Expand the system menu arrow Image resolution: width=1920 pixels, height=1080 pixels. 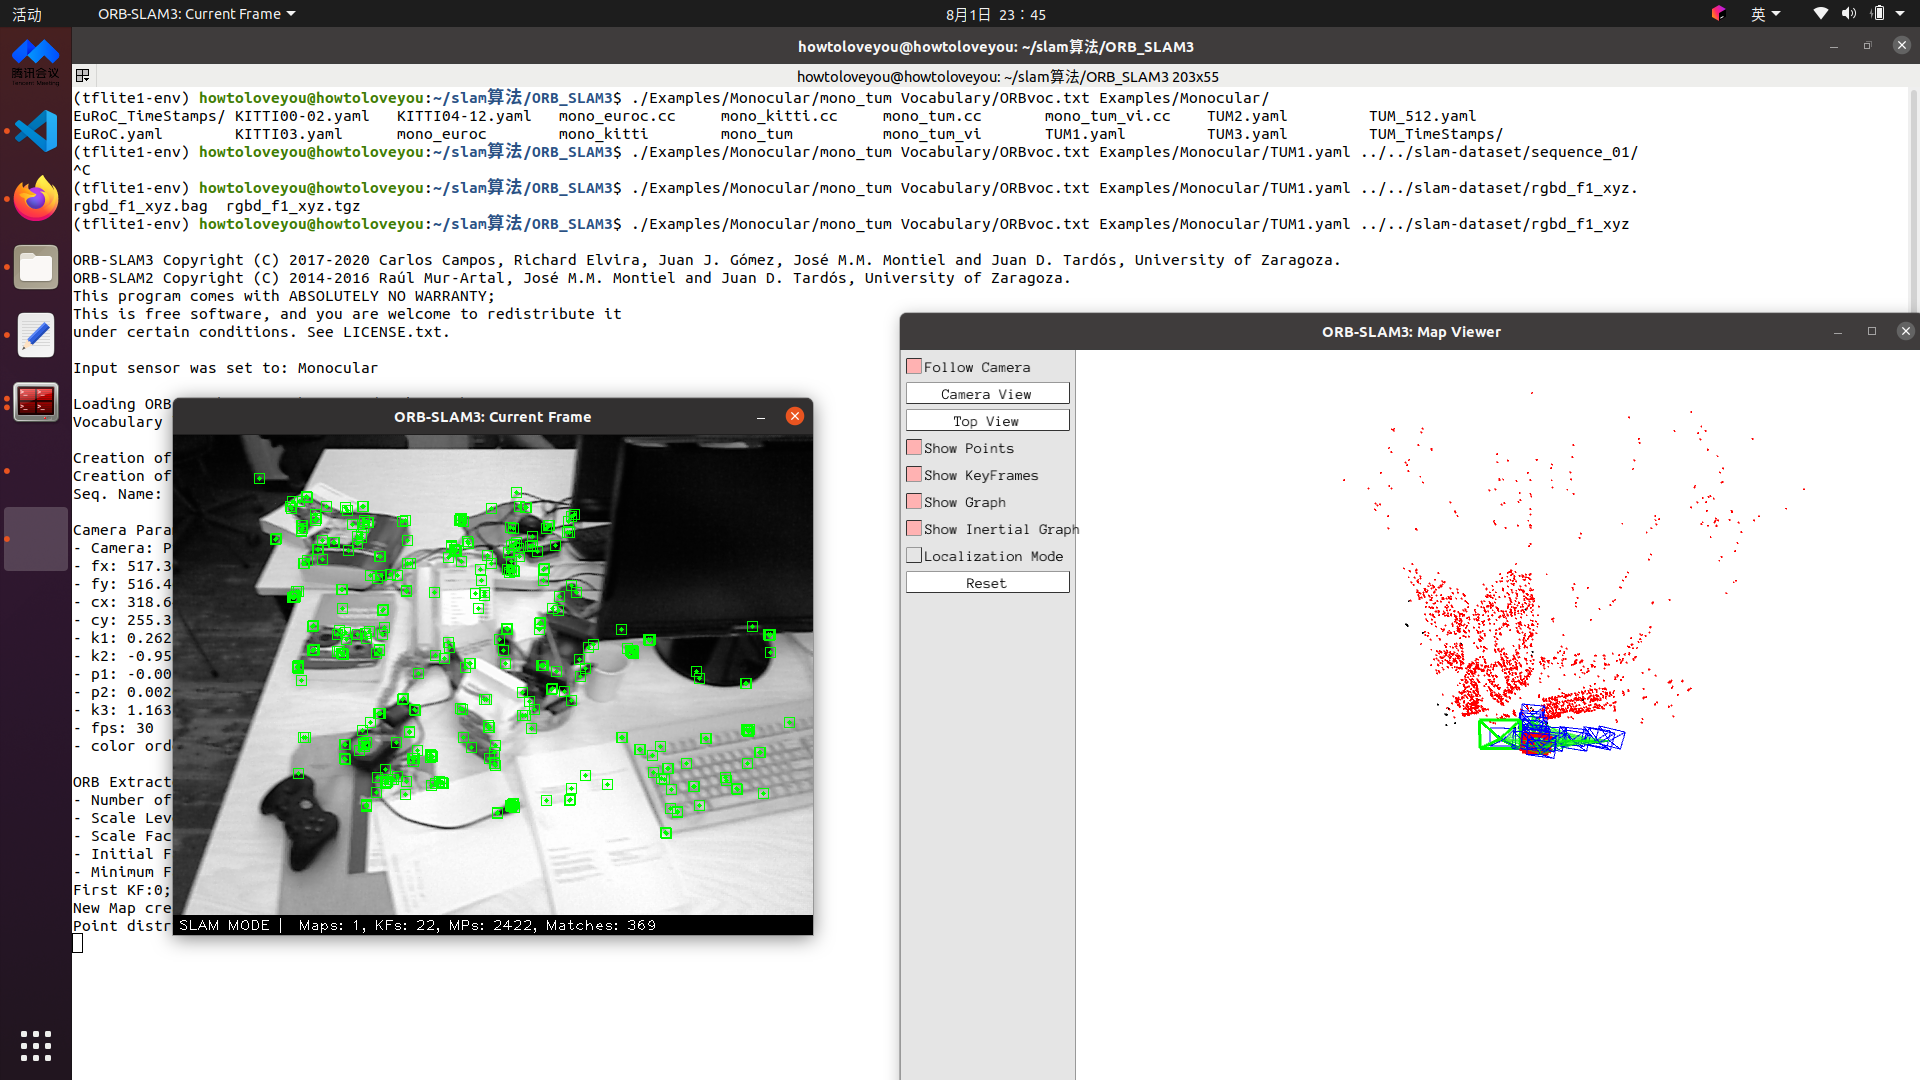pyautogui.click(x=1900, y=14)
